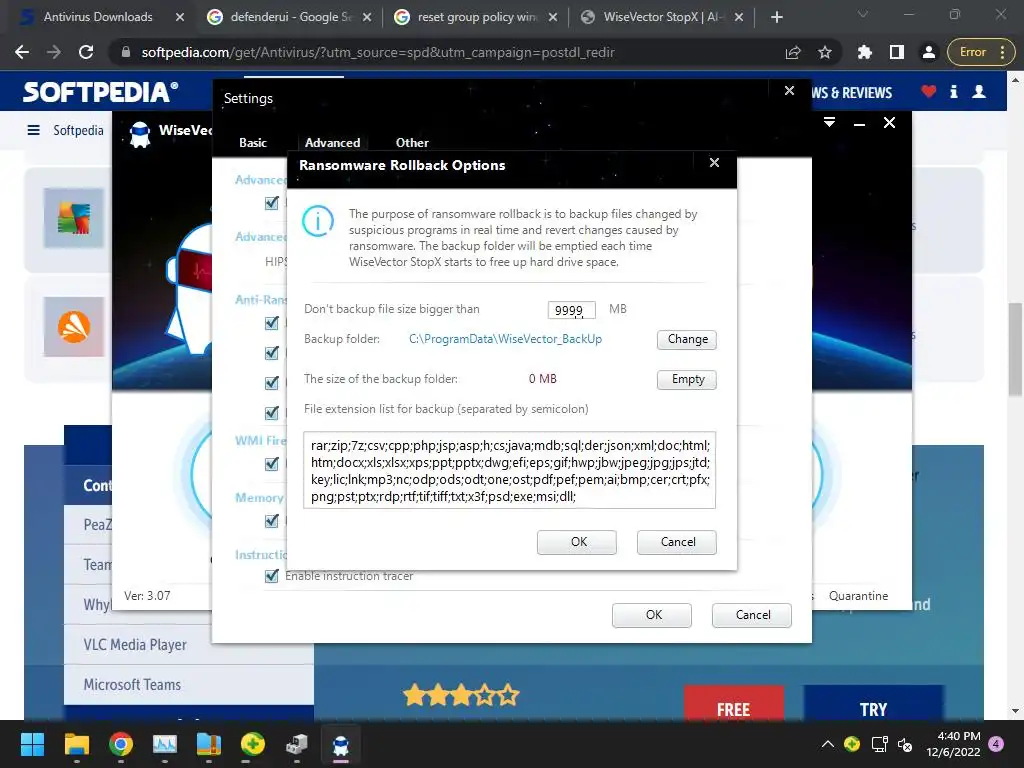Click Cancel in Ransomware Rollback Options dialog

point(677,542)
